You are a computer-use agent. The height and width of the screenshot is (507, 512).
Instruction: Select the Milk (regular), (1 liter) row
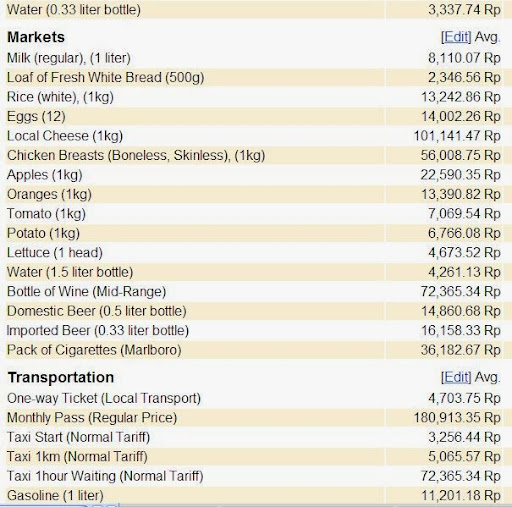(x=254, y=58)
